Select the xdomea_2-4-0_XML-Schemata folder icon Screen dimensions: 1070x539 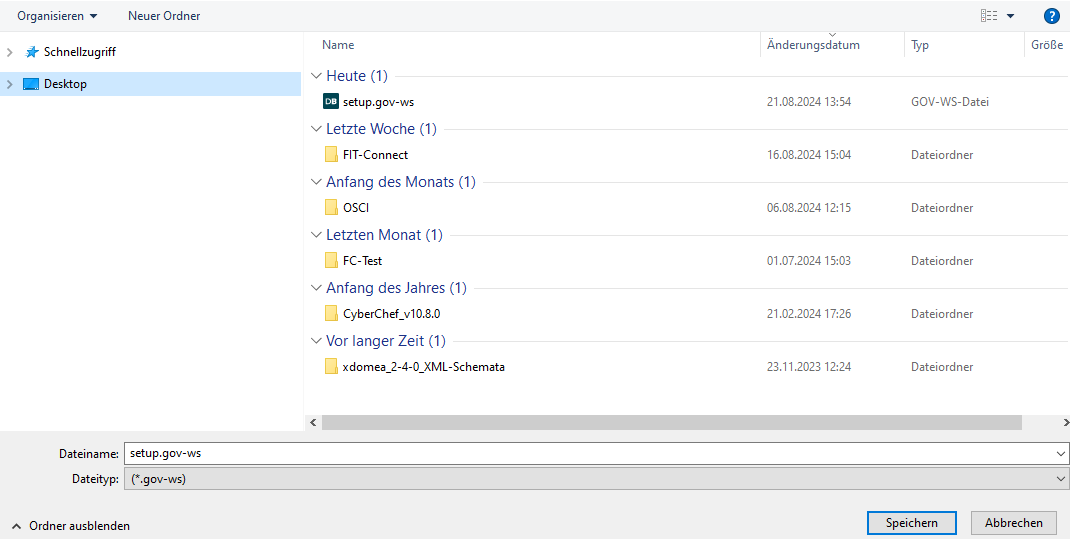[x=331, y=366]
